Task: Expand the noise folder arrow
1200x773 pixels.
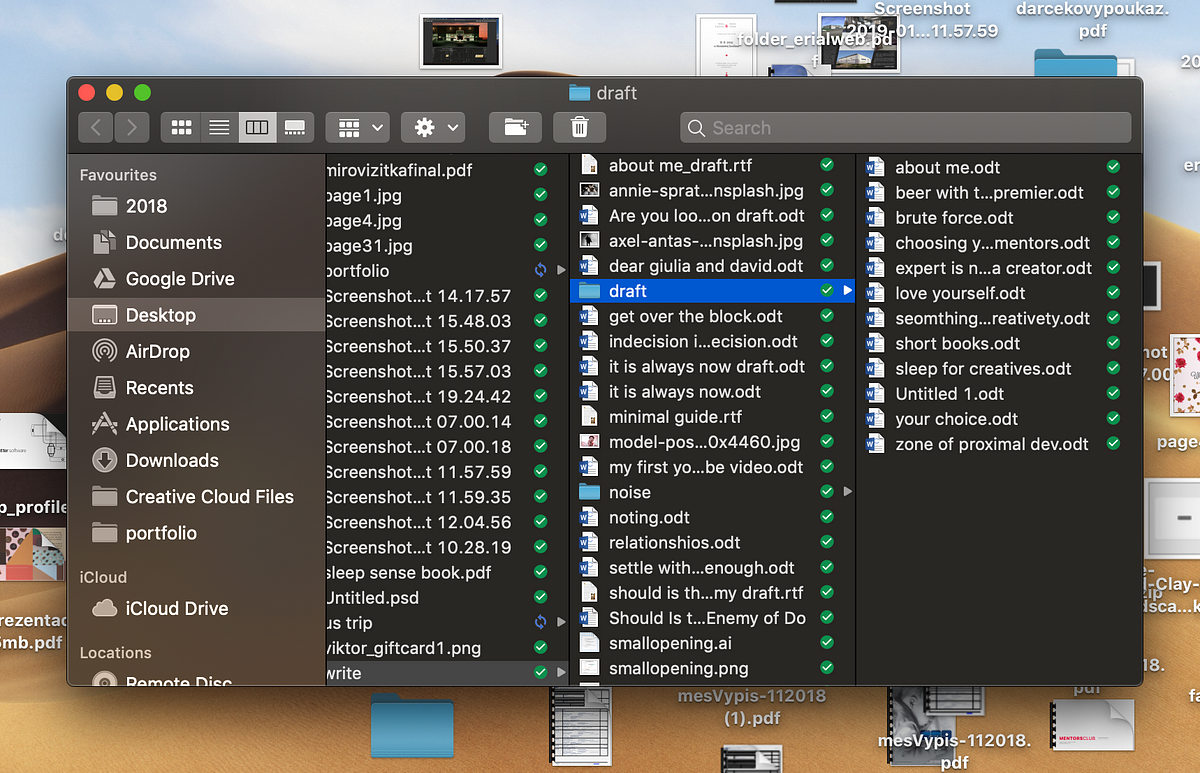Action: pyautogui.click(x=848, y=492)
